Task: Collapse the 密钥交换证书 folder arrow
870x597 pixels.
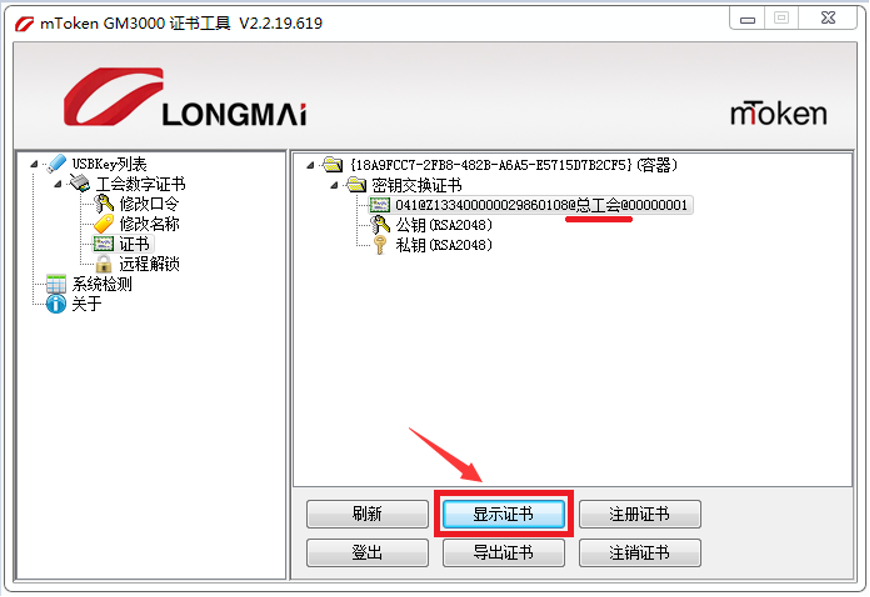Action: (x=334, y=185)
